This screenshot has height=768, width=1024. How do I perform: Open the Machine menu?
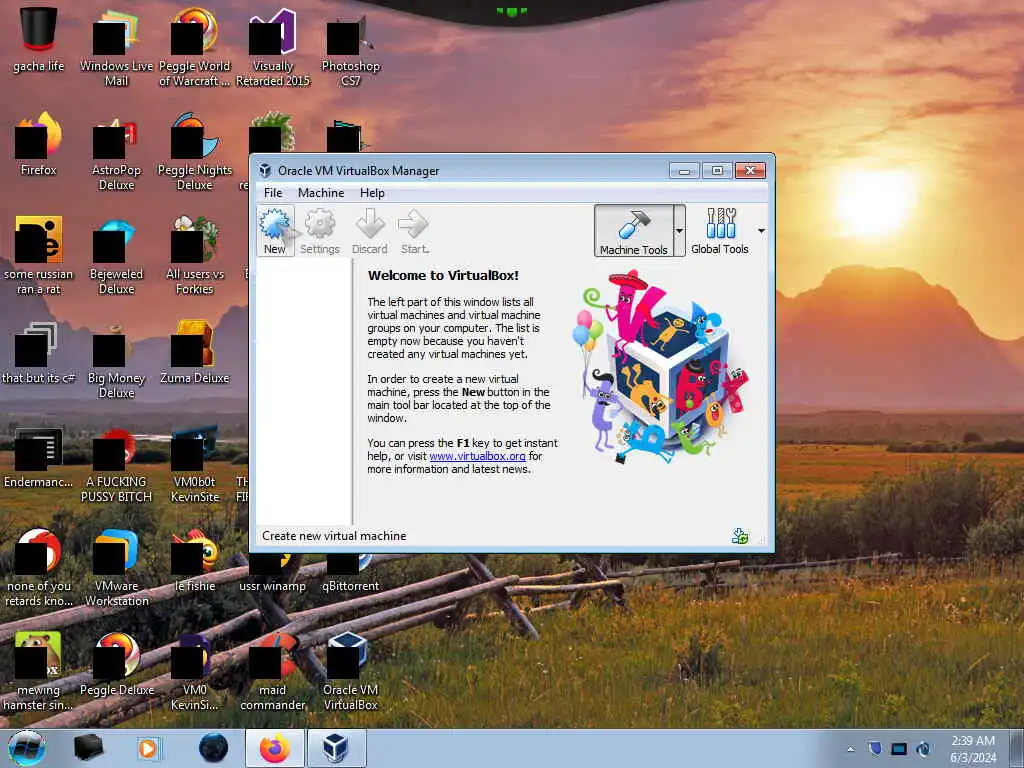click(321, 193)
